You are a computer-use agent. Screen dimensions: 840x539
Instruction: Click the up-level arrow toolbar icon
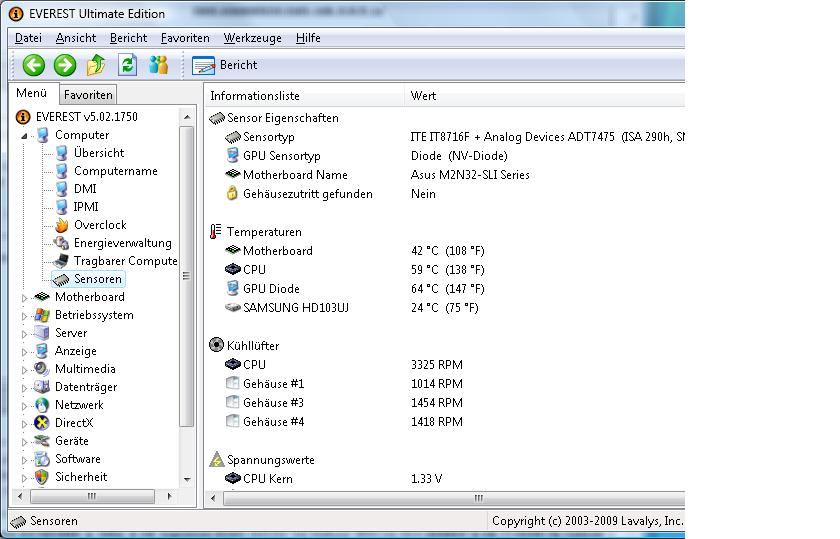point(96,65)
